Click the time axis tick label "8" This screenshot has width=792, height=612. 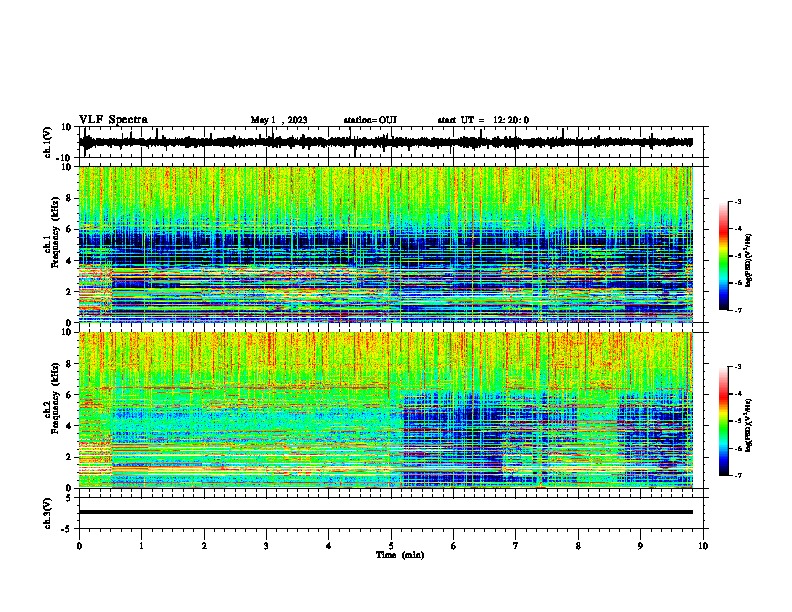[578, 546]
